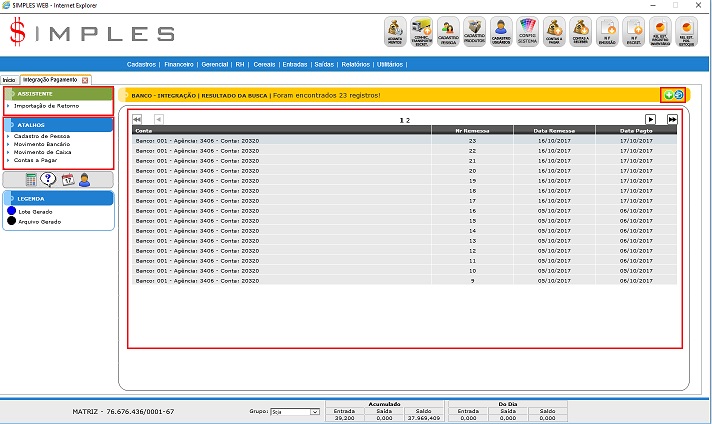Click the help question mark icon
Image resolution: width=712 pixels, height=424 pixels.
48,180
